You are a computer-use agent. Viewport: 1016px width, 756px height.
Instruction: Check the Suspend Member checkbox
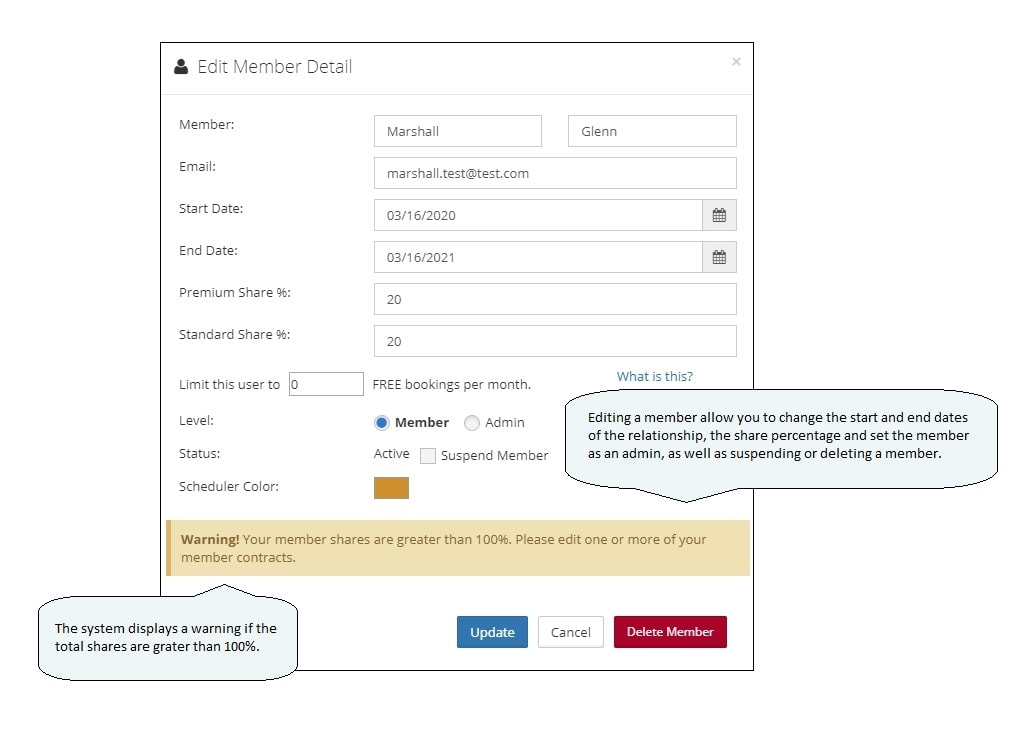coord(428,456)
